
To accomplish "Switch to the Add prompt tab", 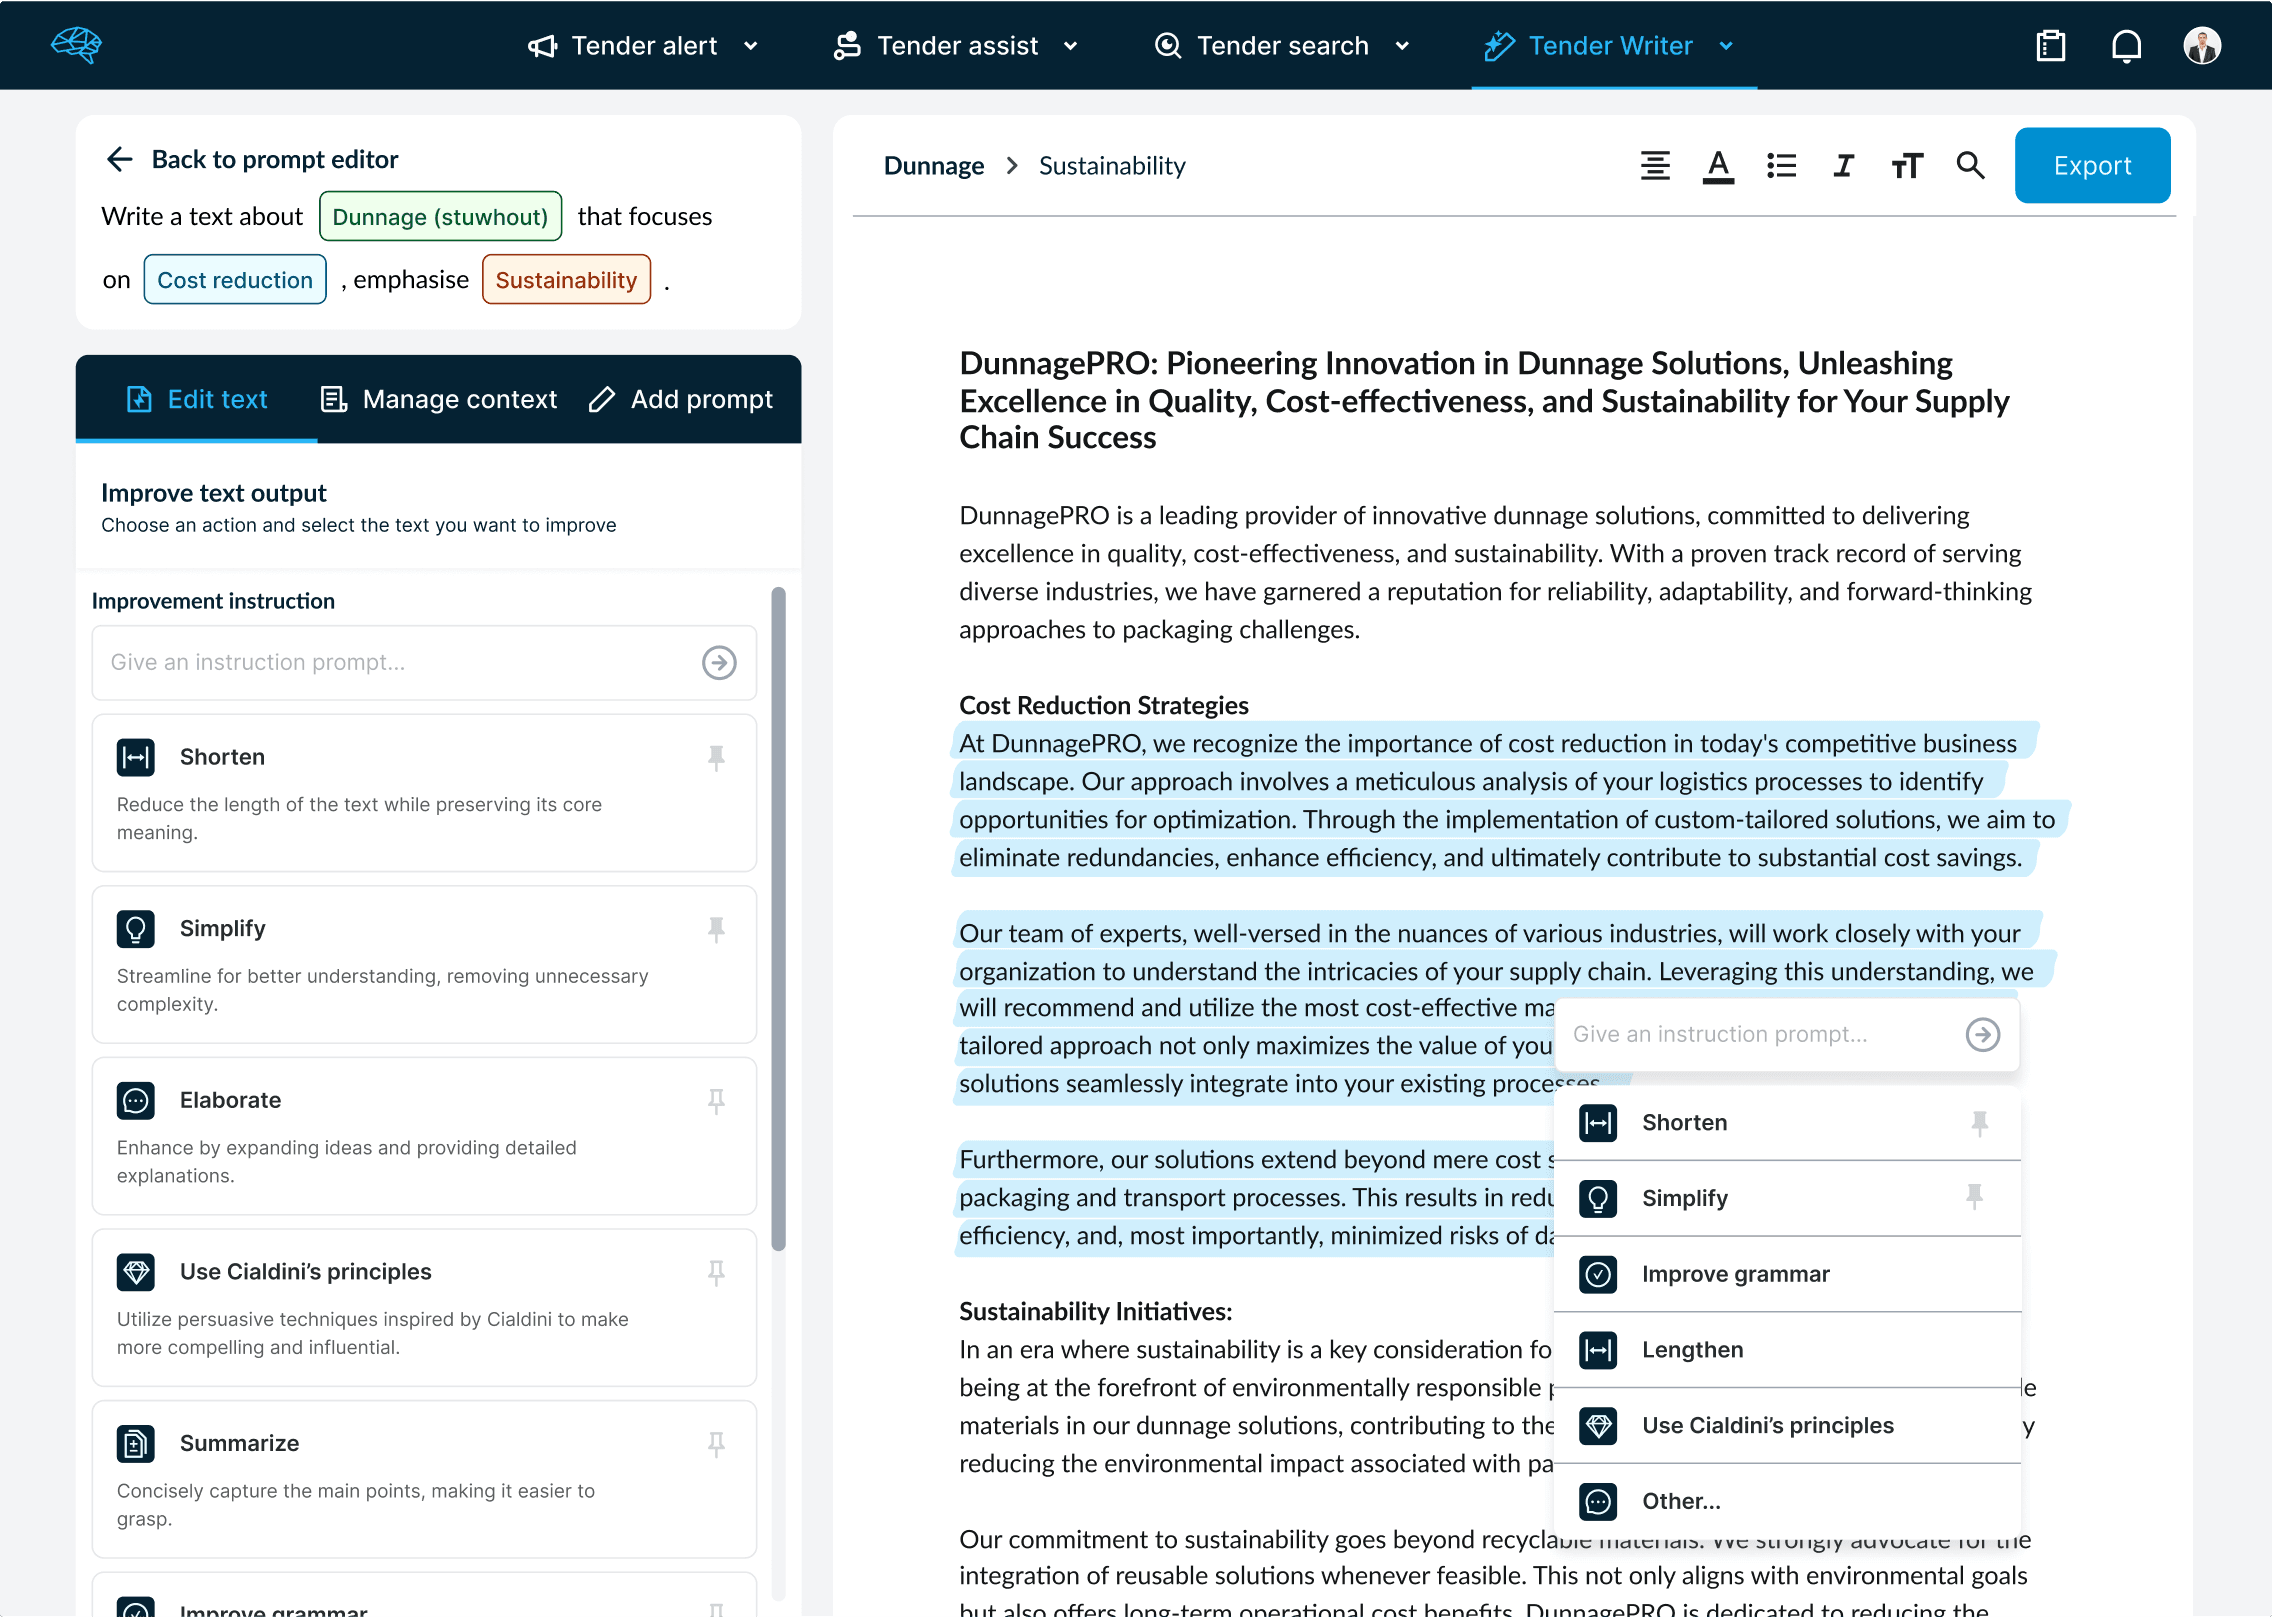I will click(681, 399).
